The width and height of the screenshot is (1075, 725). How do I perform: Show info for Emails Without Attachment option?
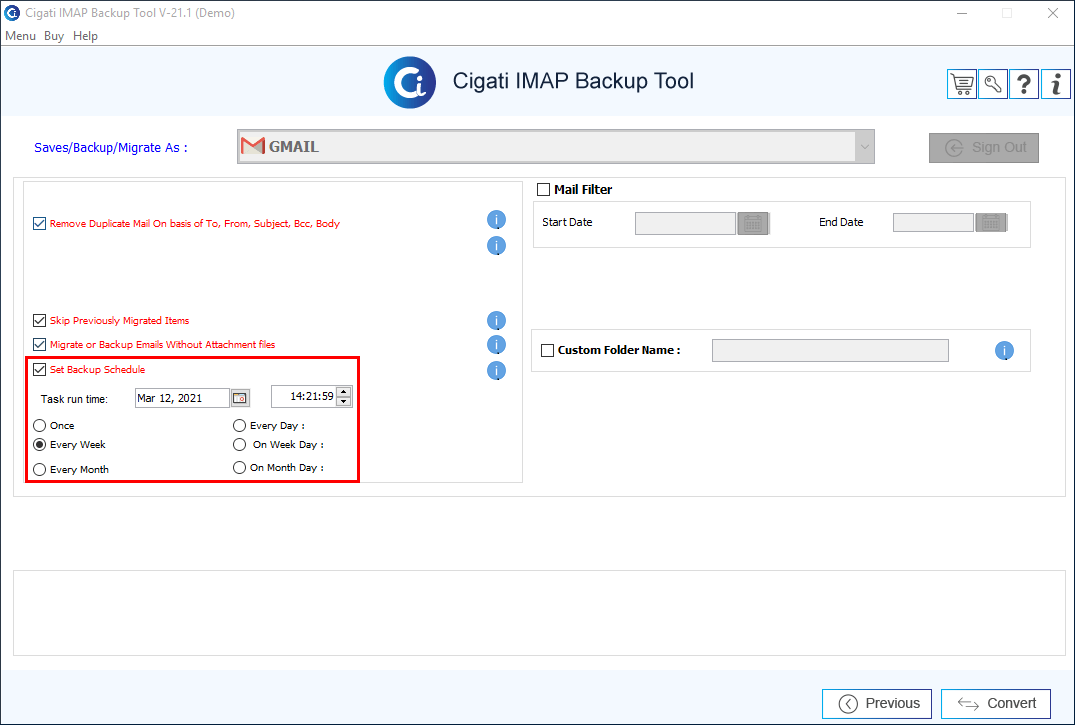tap(496, 344)
